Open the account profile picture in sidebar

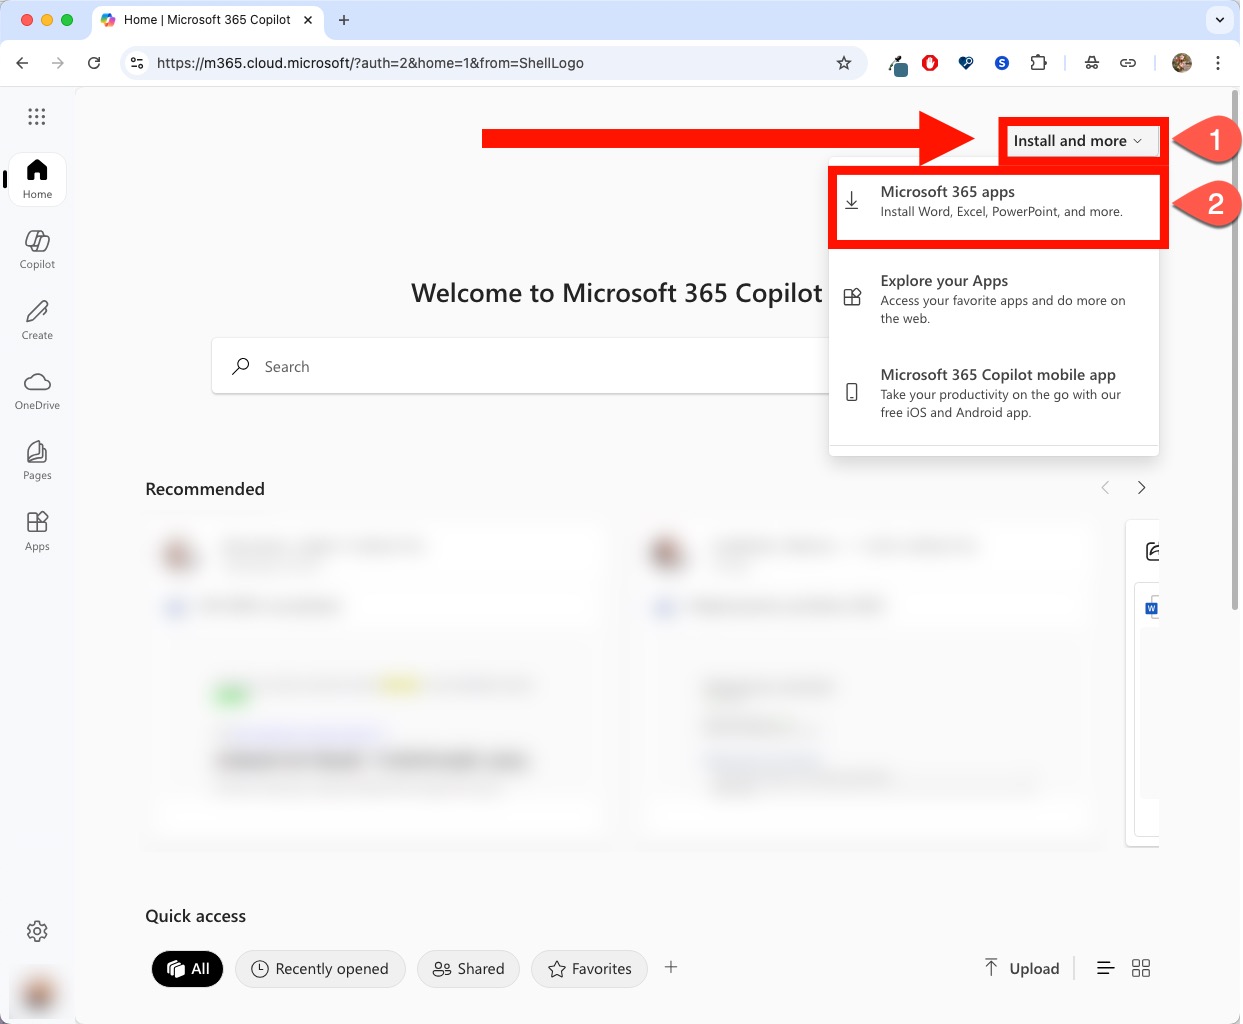coord(38,993)
